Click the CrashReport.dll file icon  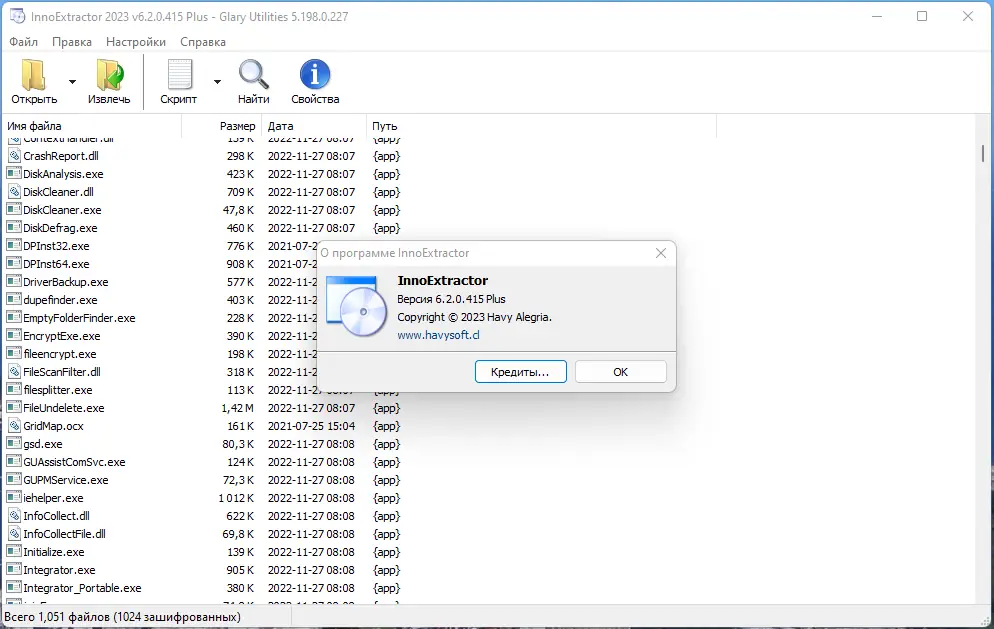click(14, 155)
